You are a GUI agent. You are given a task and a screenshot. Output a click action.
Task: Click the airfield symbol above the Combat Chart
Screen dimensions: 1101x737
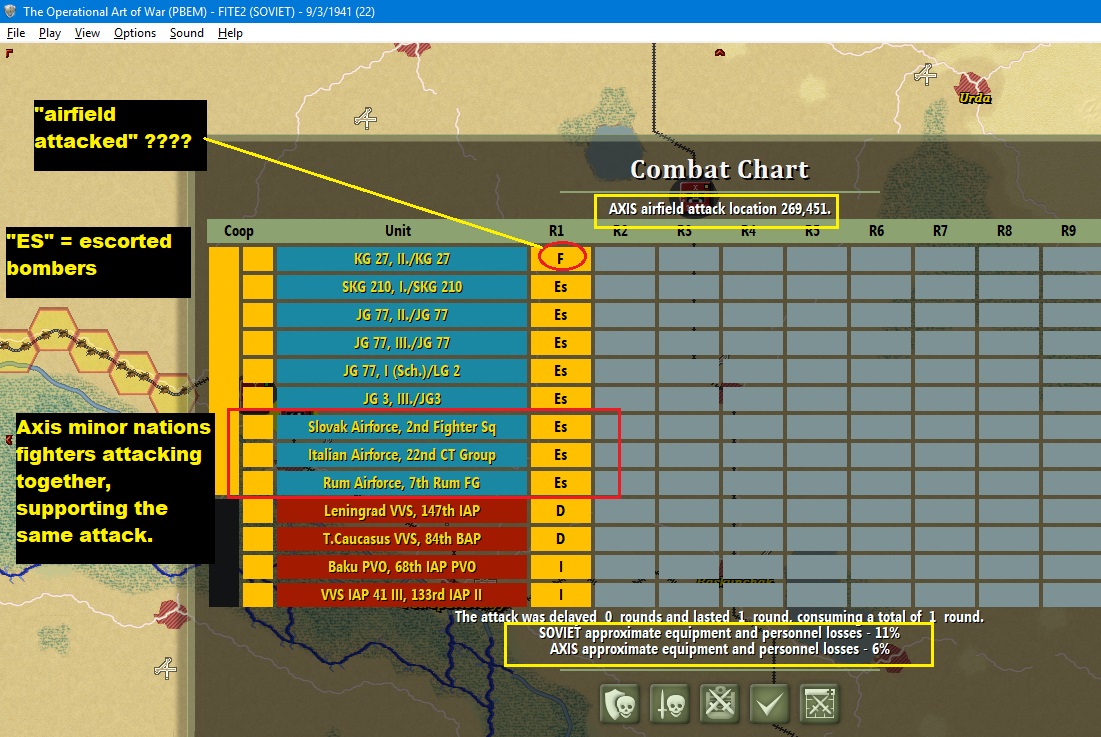(x=365, y=118)
